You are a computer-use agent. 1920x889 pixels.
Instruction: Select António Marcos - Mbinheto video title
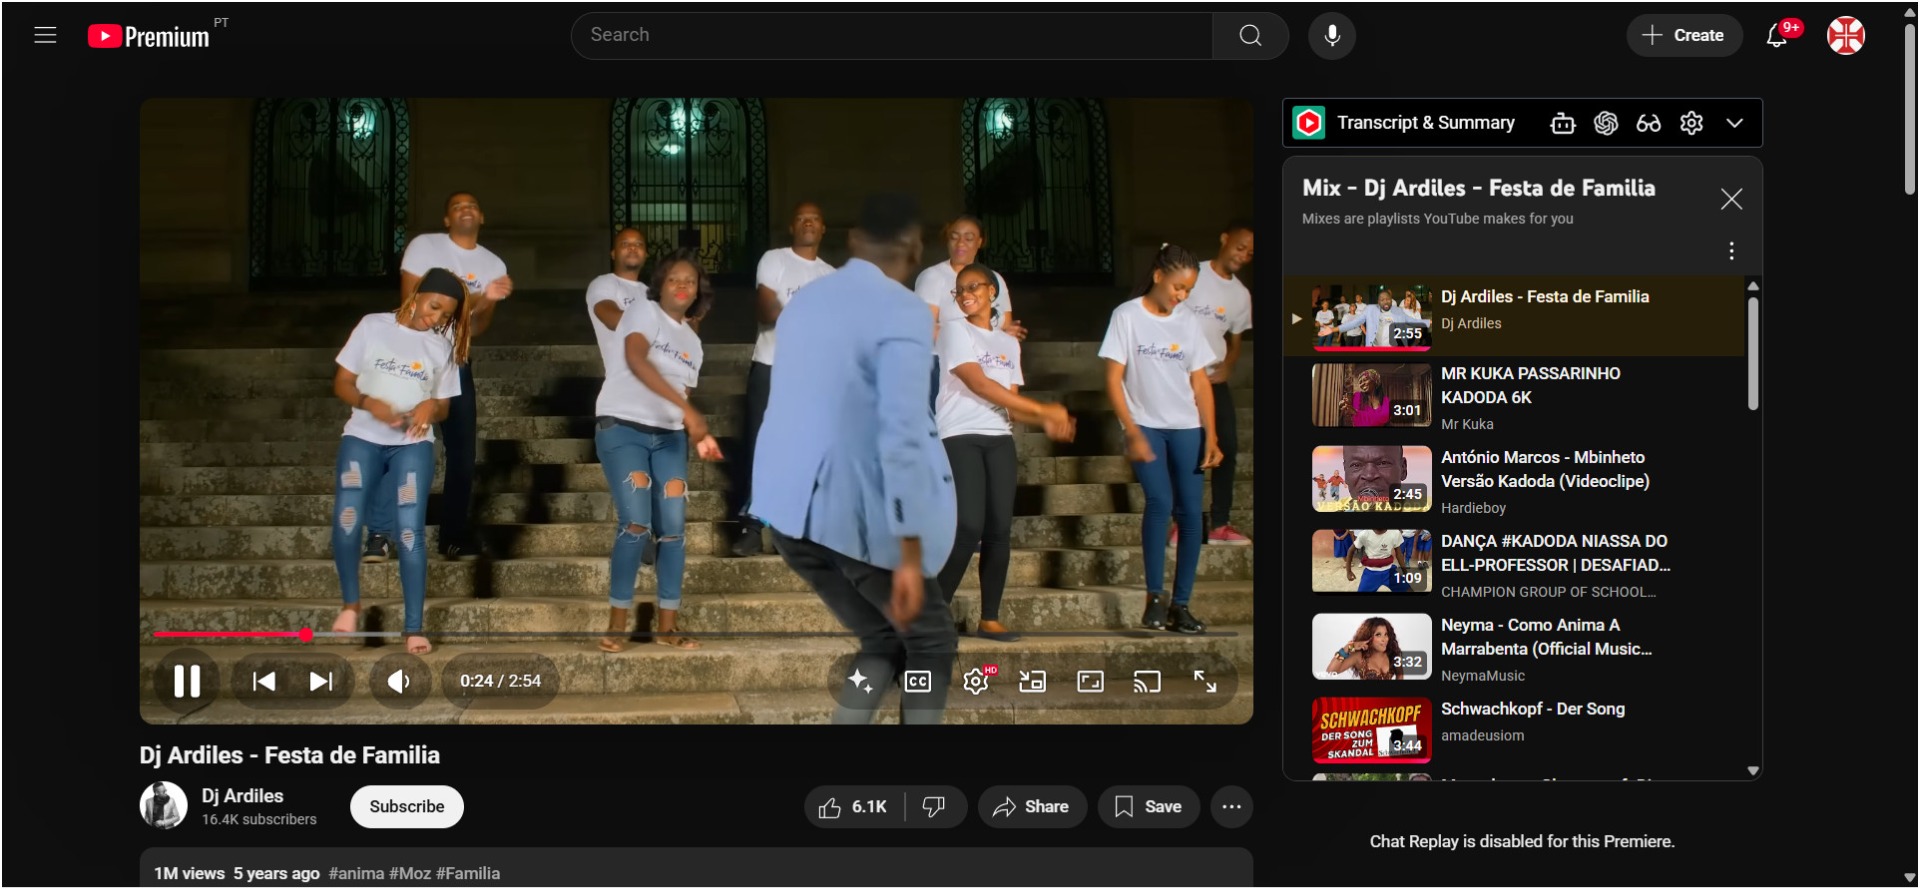[x=1545, y=469]
